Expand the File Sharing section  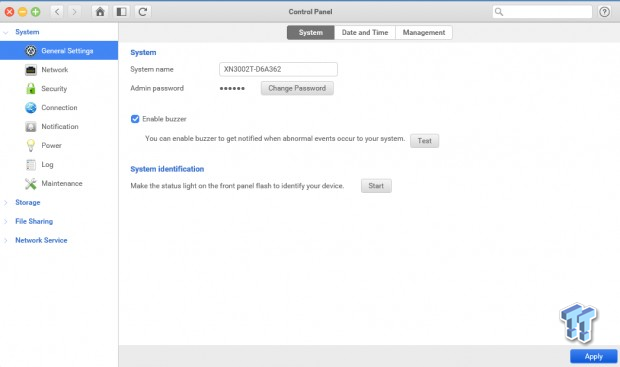point(34,221)
